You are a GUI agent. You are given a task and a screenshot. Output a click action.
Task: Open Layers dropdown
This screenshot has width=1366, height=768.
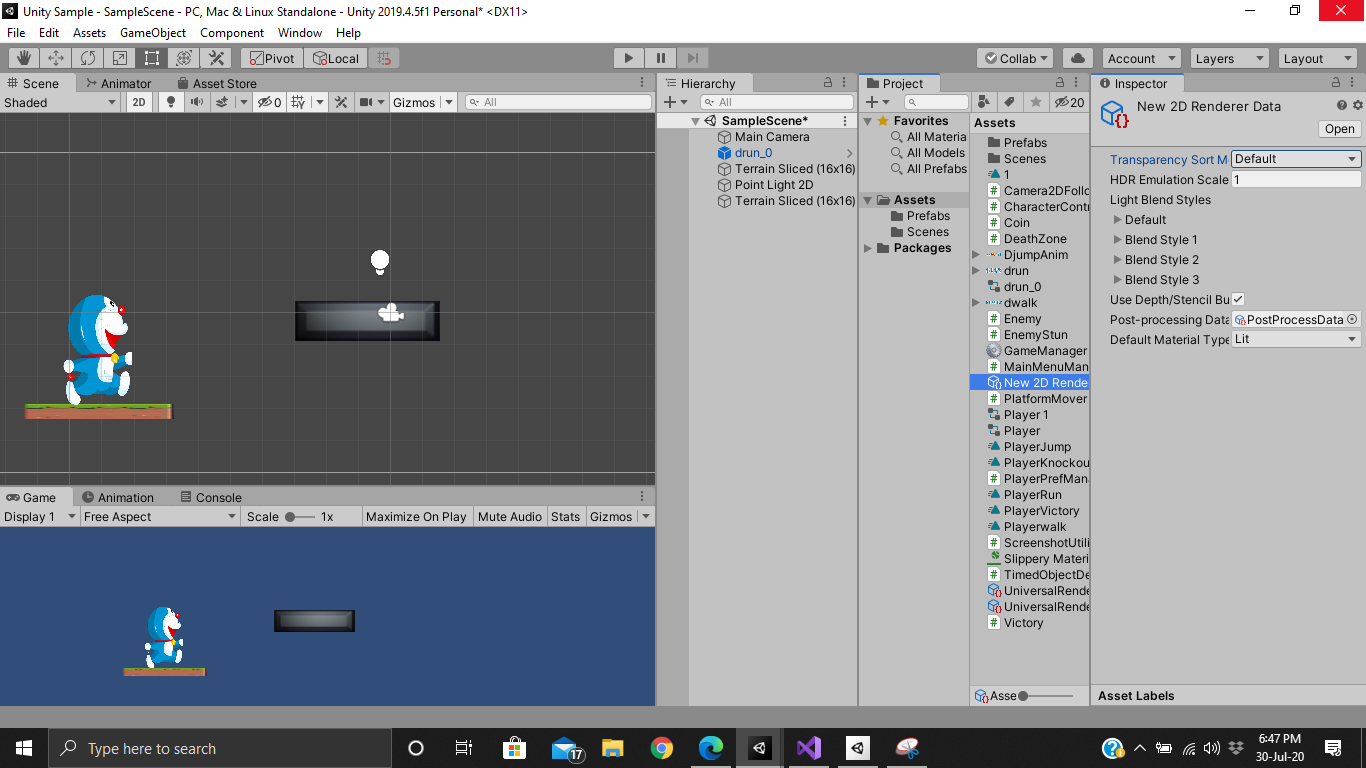1230,58
